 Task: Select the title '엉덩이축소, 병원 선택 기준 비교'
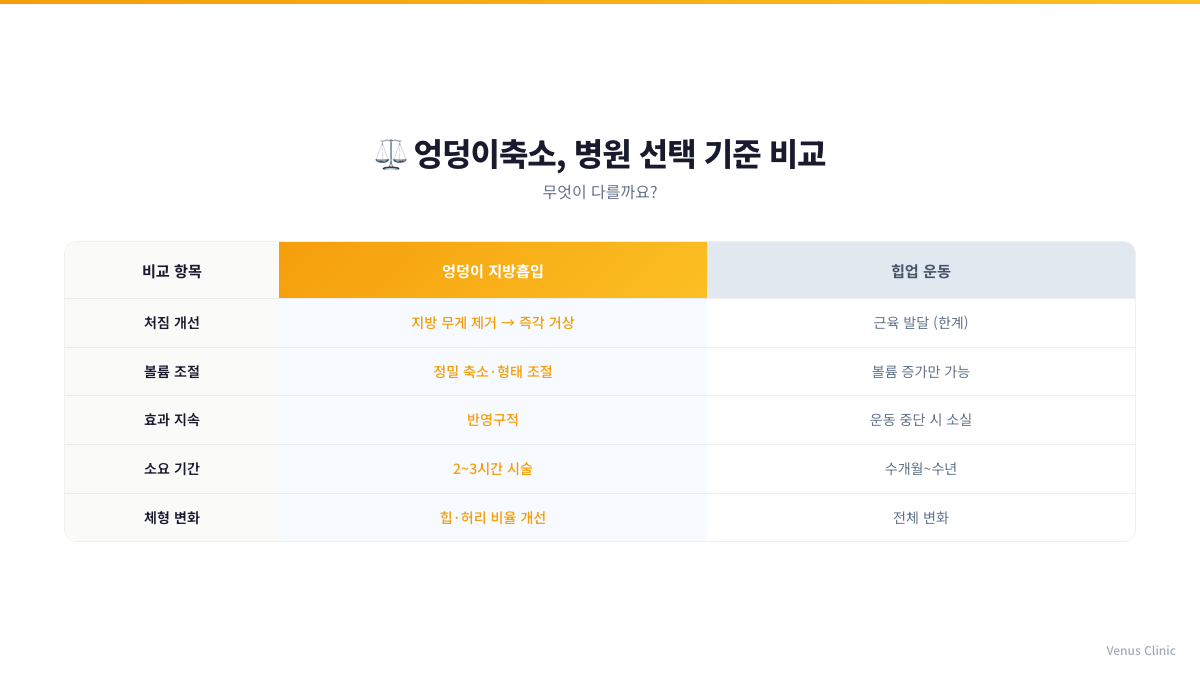619,154
